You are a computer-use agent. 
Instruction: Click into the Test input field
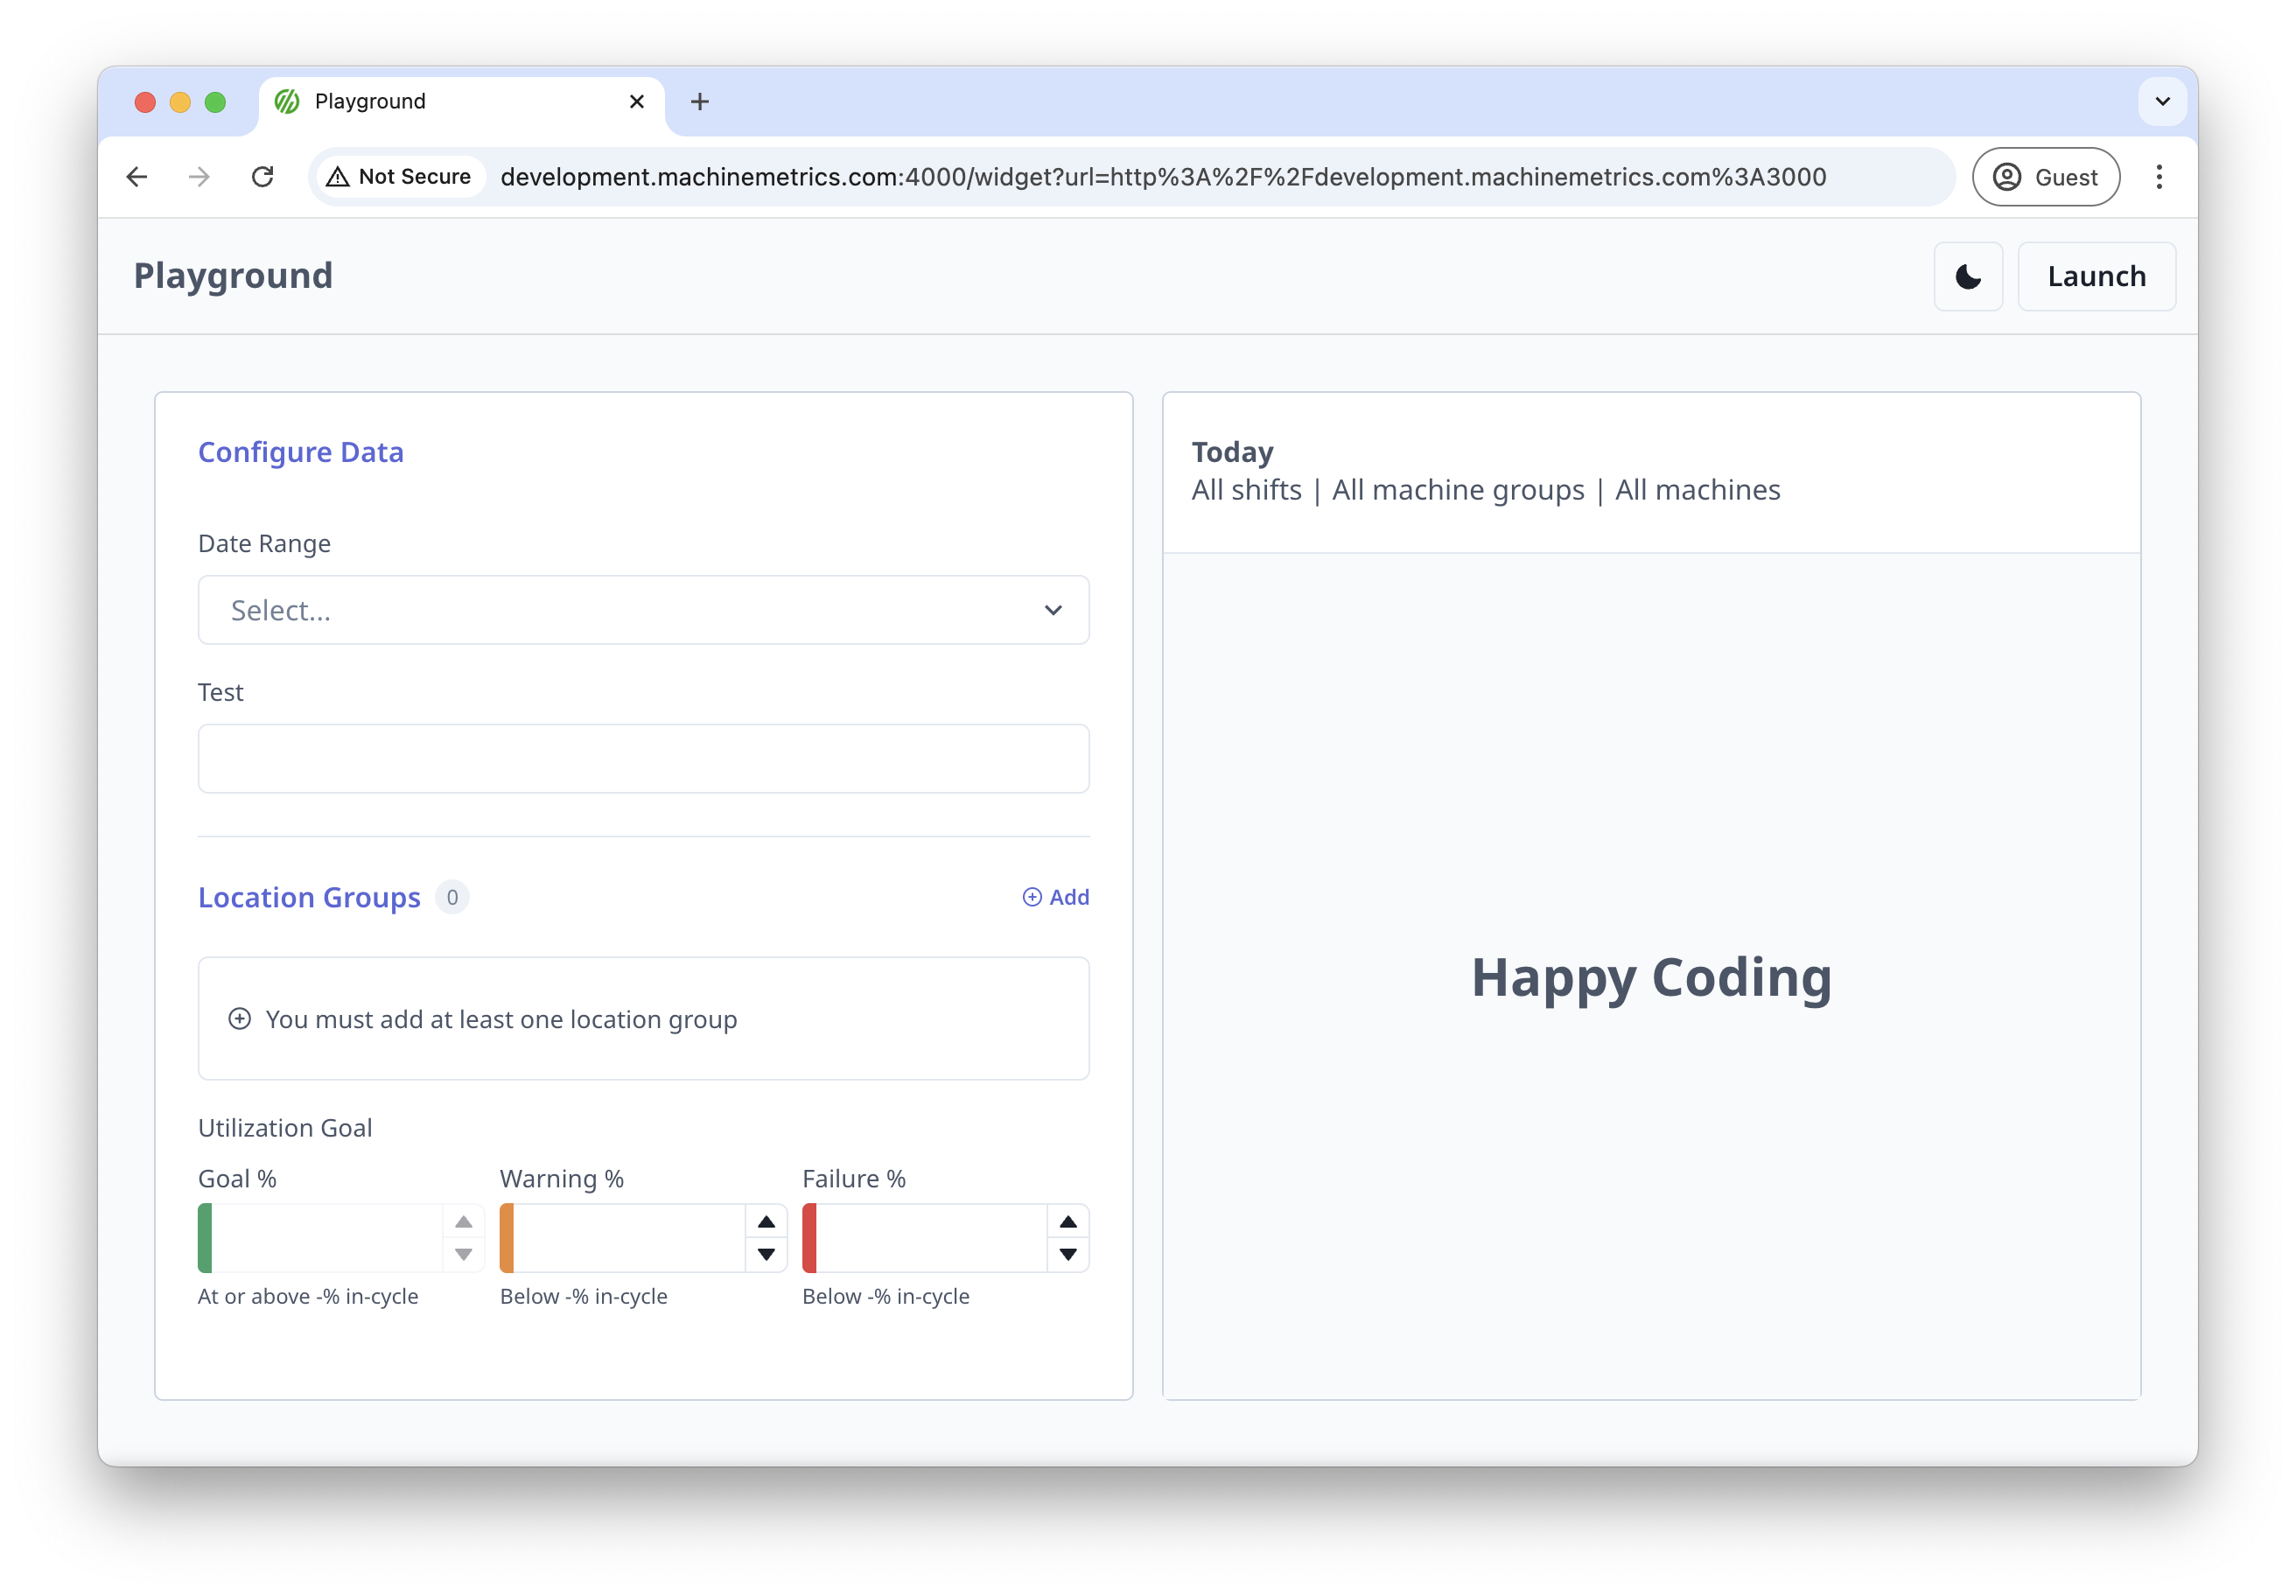pos(643,759)
